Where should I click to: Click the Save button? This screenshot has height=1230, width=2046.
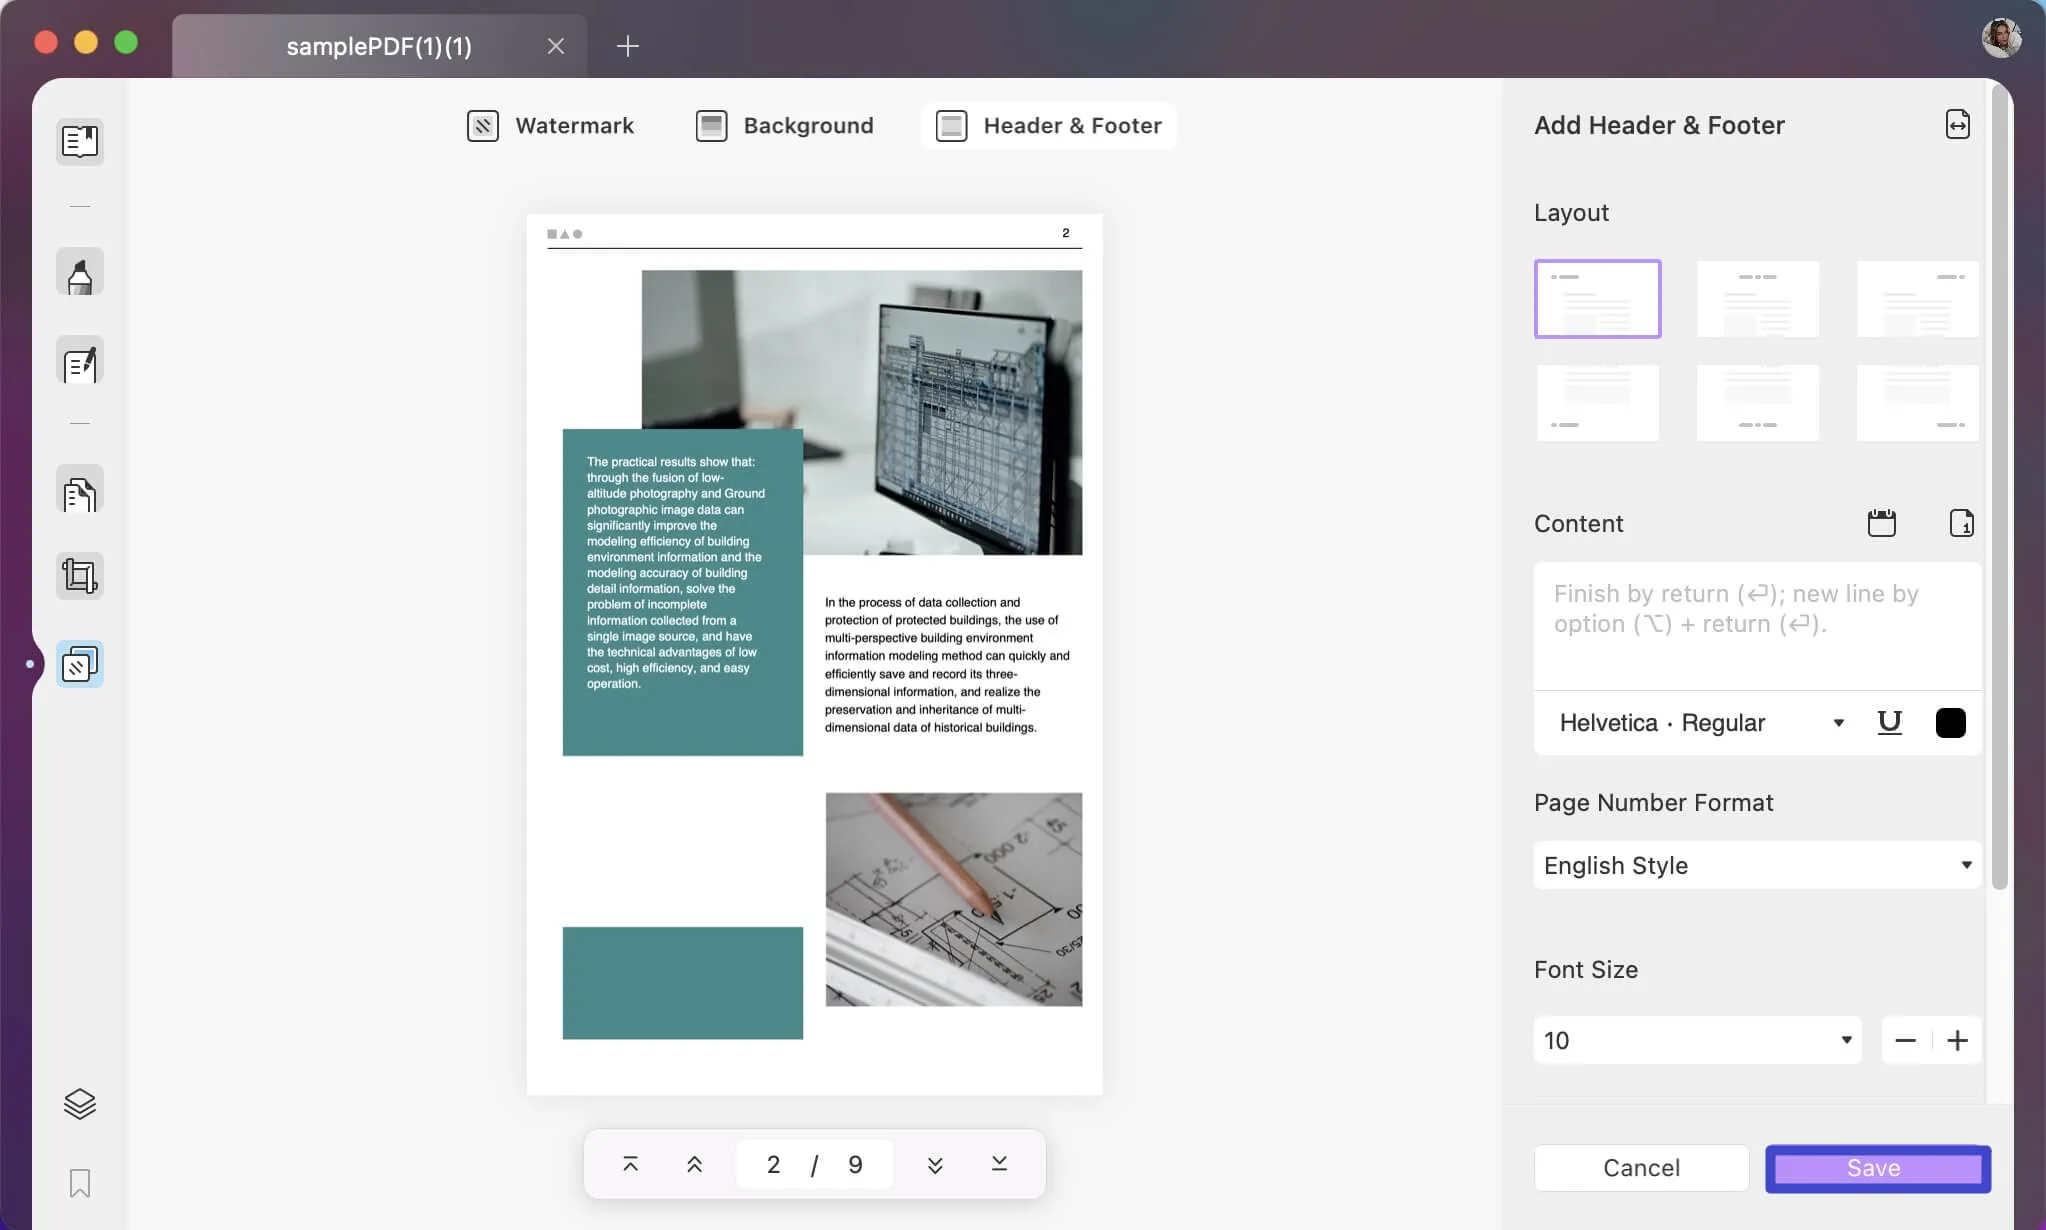[x=1877, y=1168]
